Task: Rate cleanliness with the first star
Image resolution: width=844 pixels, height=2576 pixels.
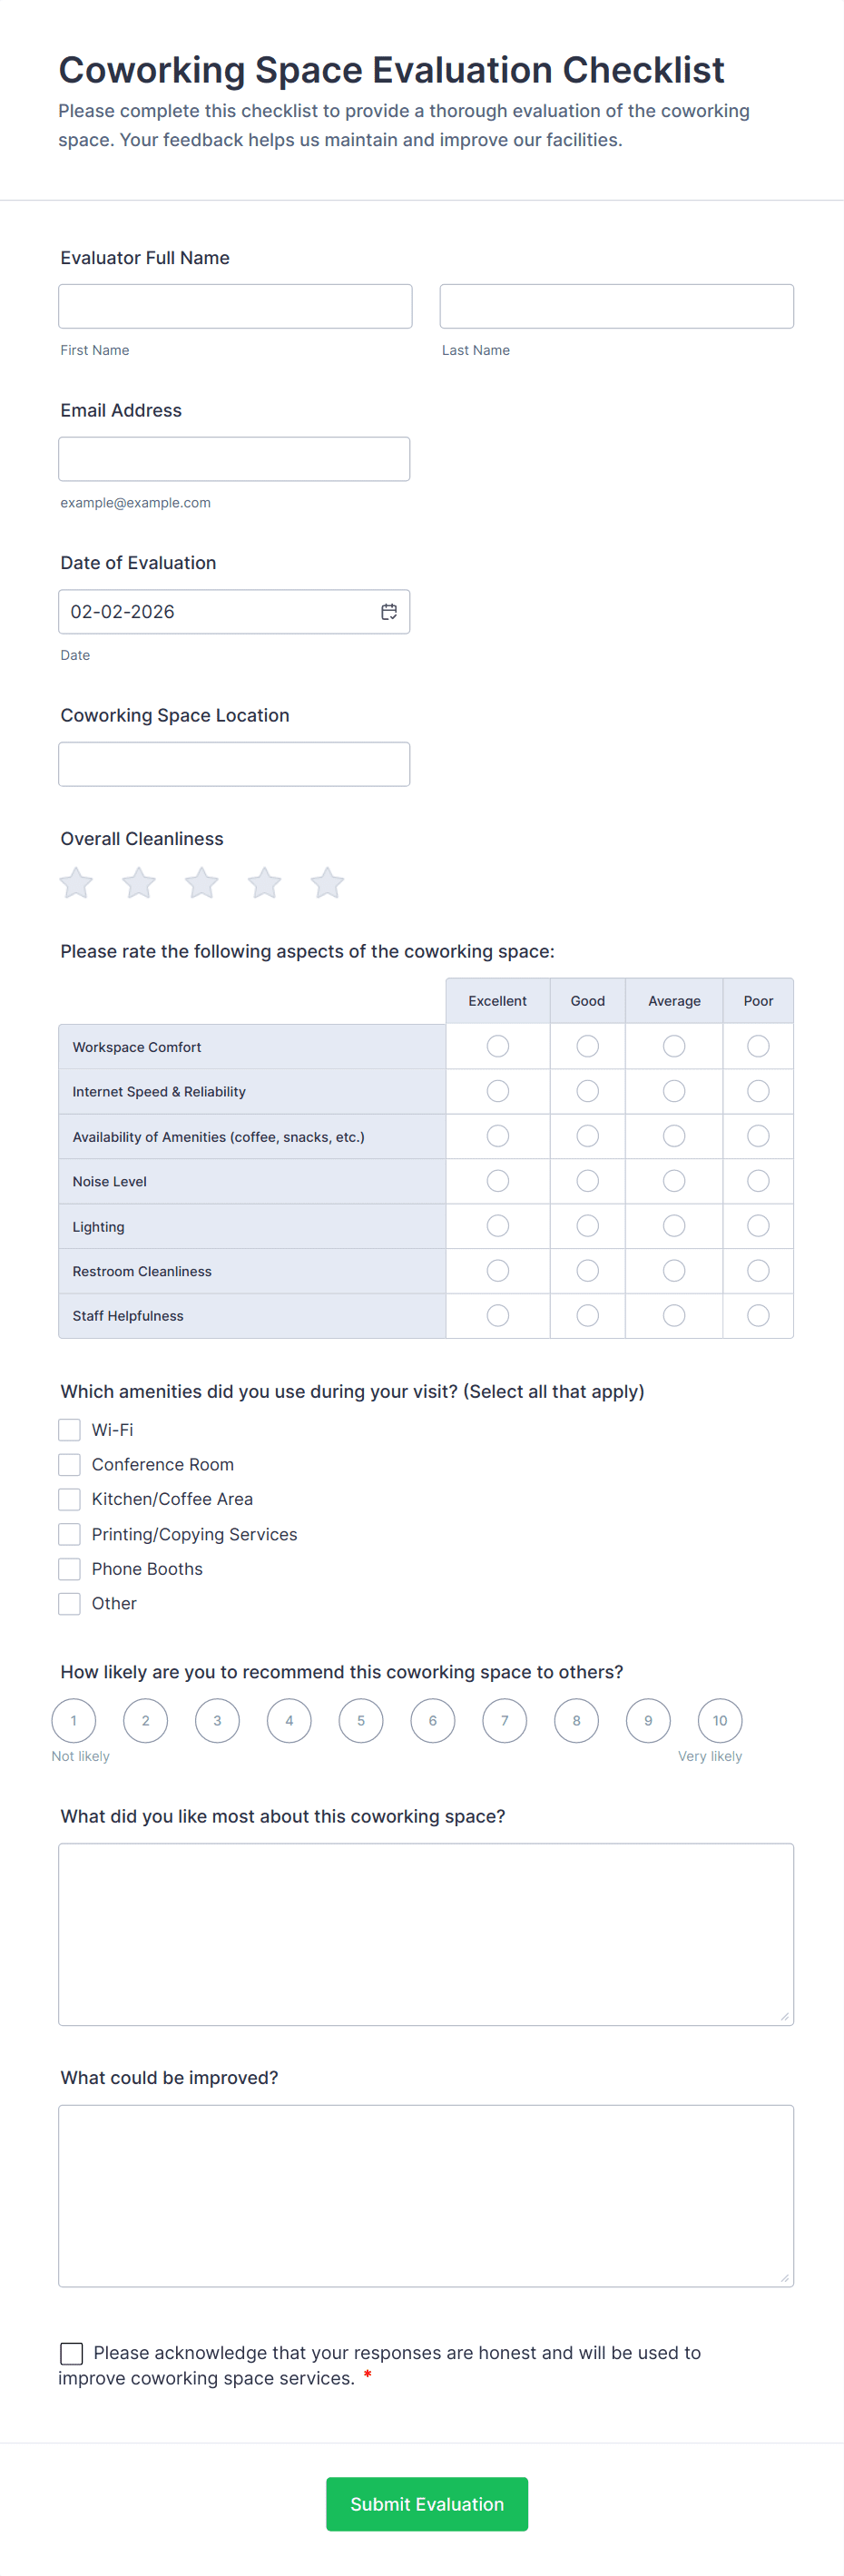Action: tap(76, 883)
